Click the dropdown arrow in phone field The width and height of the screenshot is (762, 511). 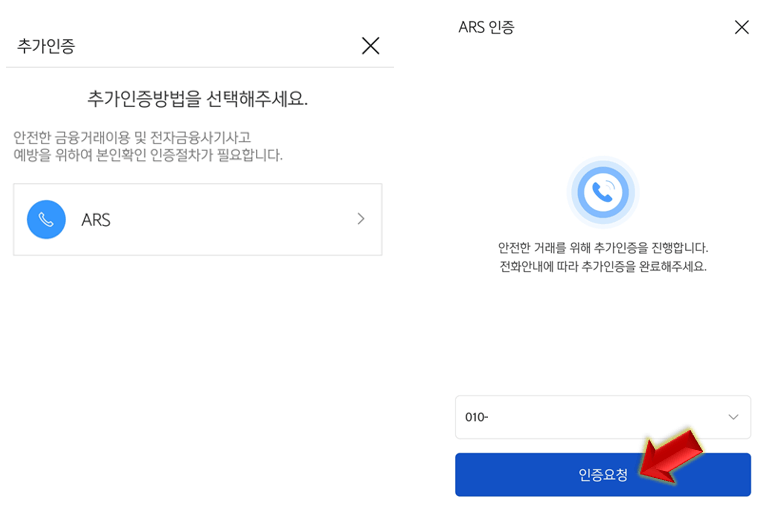click(x=733, y=417)
